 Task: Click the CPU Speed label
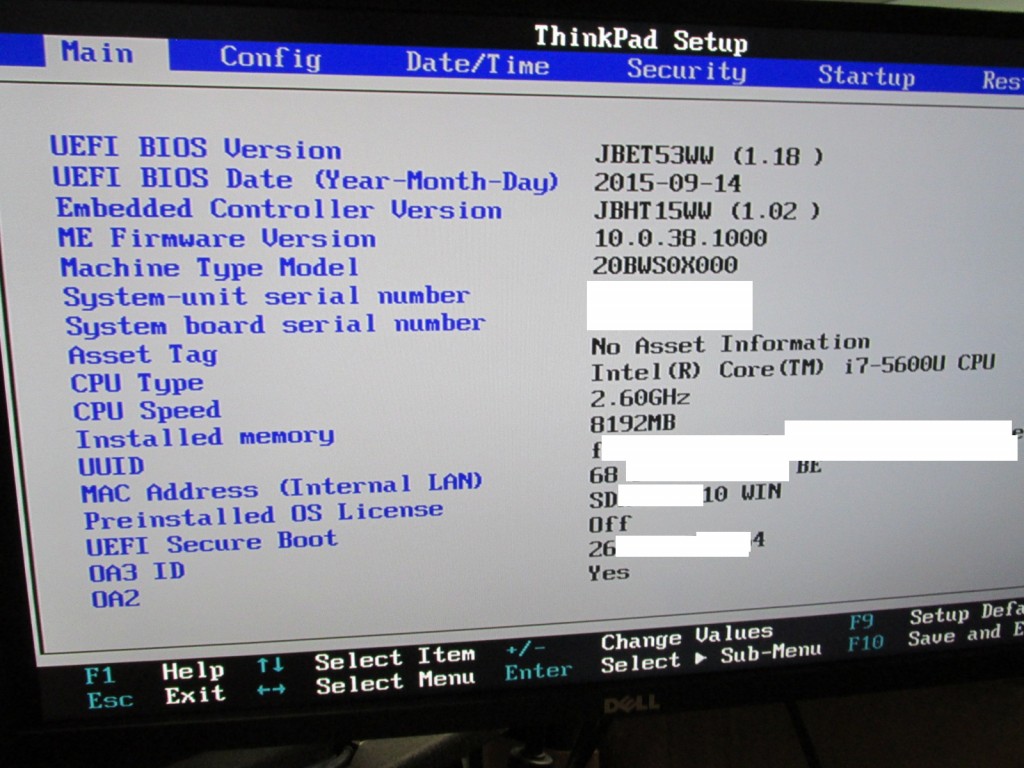pos(147,411)
